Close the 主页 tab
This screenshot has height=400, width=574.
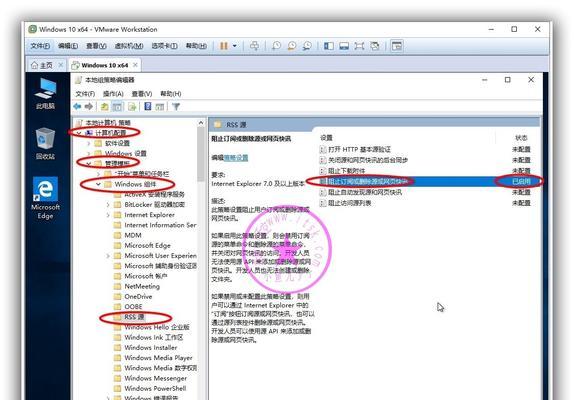(x=60, y=65)
